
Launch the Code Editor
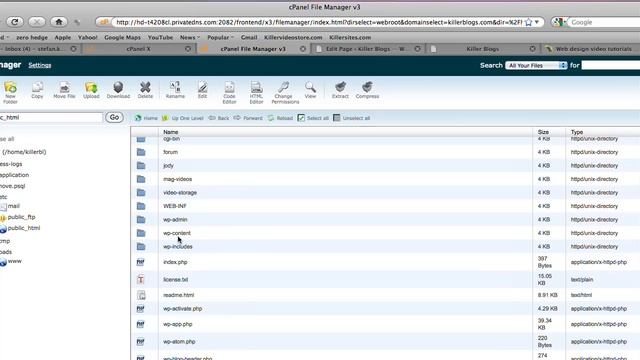coord(229,93)
